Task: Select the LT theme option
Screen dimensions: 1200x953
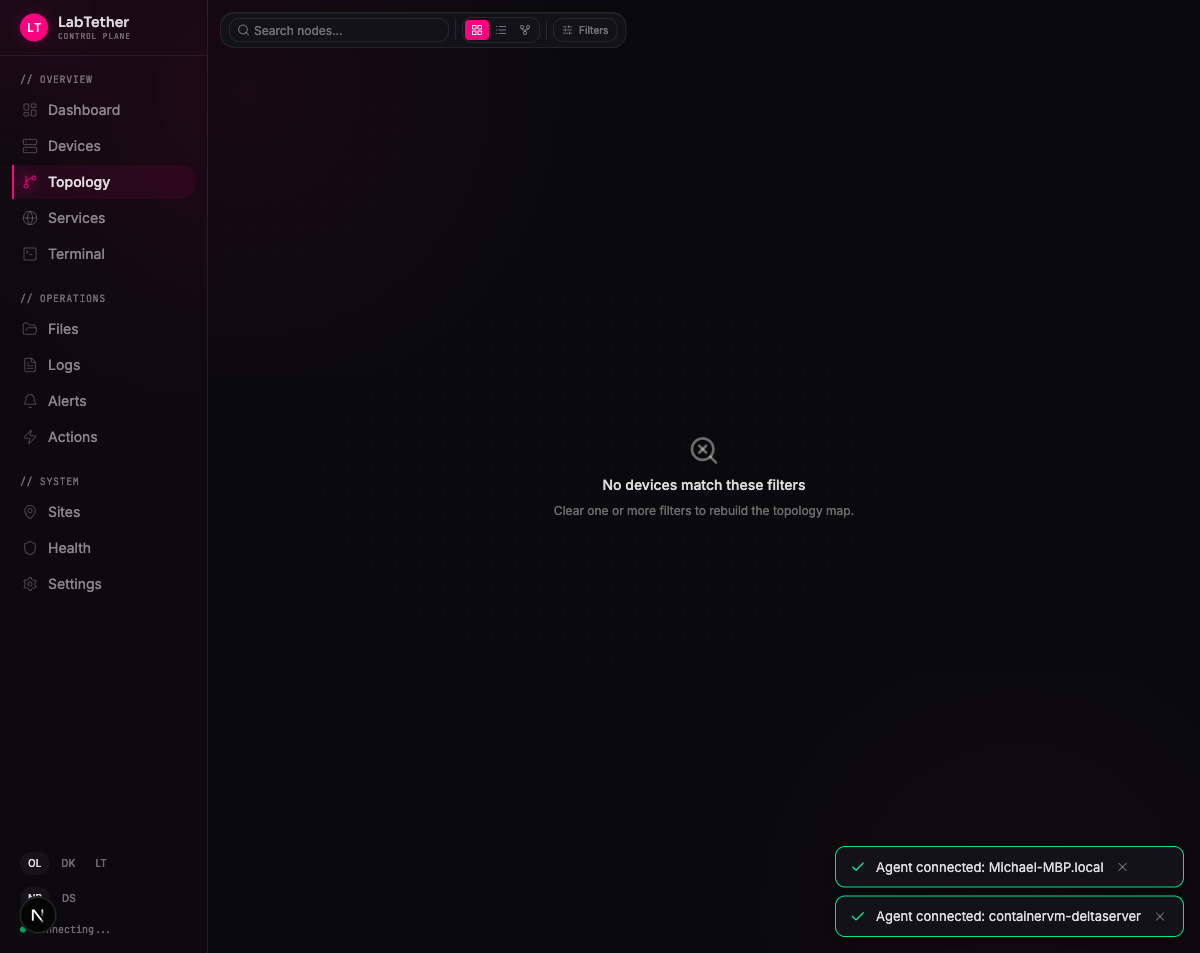Action: [101, 863]
